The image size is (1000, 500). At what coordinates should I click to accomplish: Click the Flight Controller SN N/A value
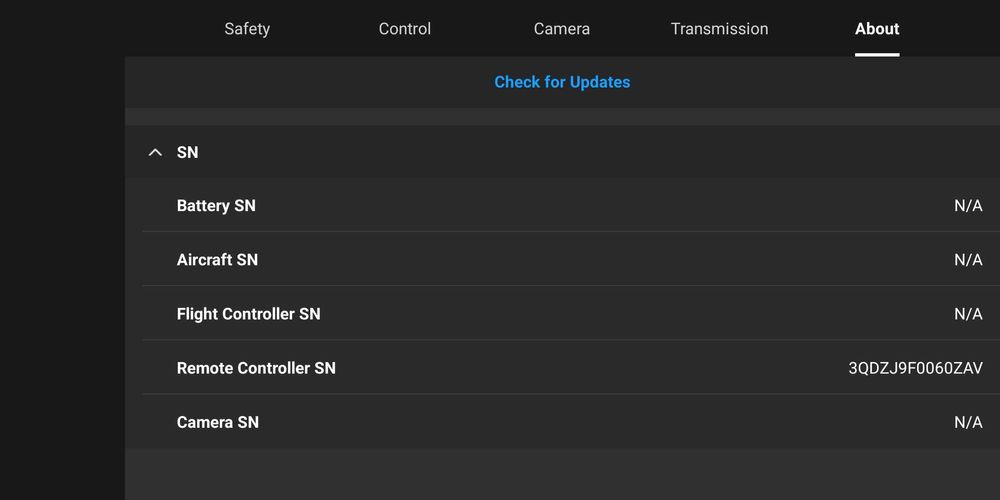(968, 314)
